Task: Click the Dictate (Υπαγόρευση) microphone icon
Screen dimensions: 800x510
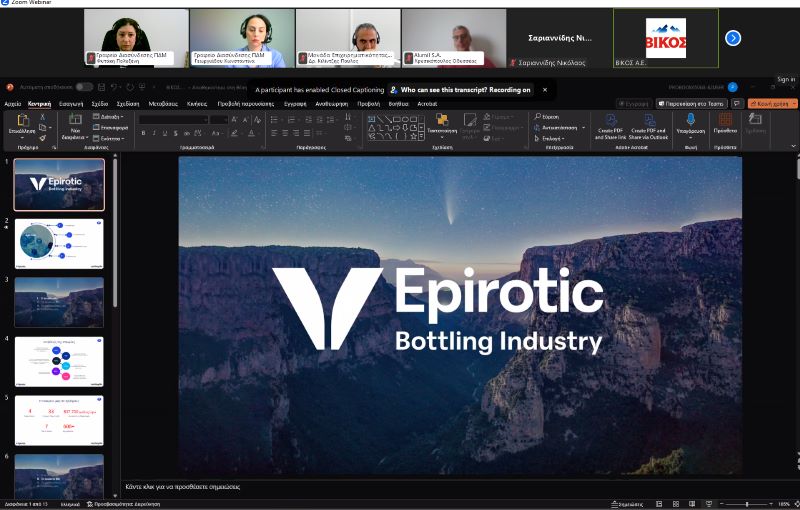Action: [x=690, y=121]
